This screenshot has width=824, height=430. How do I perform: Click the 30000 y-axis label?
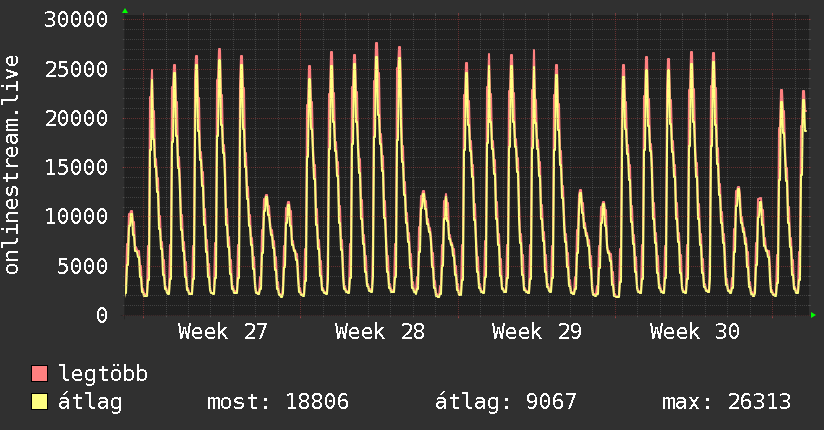coord(76,20)
